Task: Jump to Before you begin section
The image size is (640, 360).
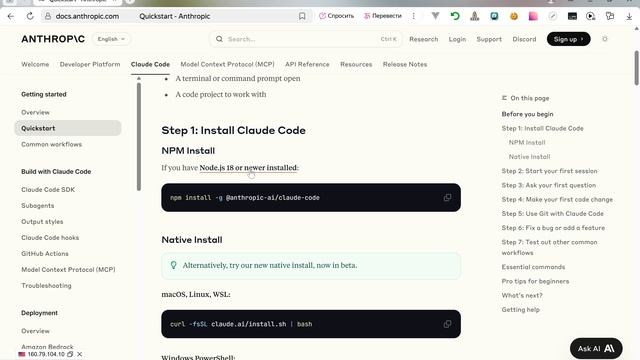Action: (x=527, y=114)
